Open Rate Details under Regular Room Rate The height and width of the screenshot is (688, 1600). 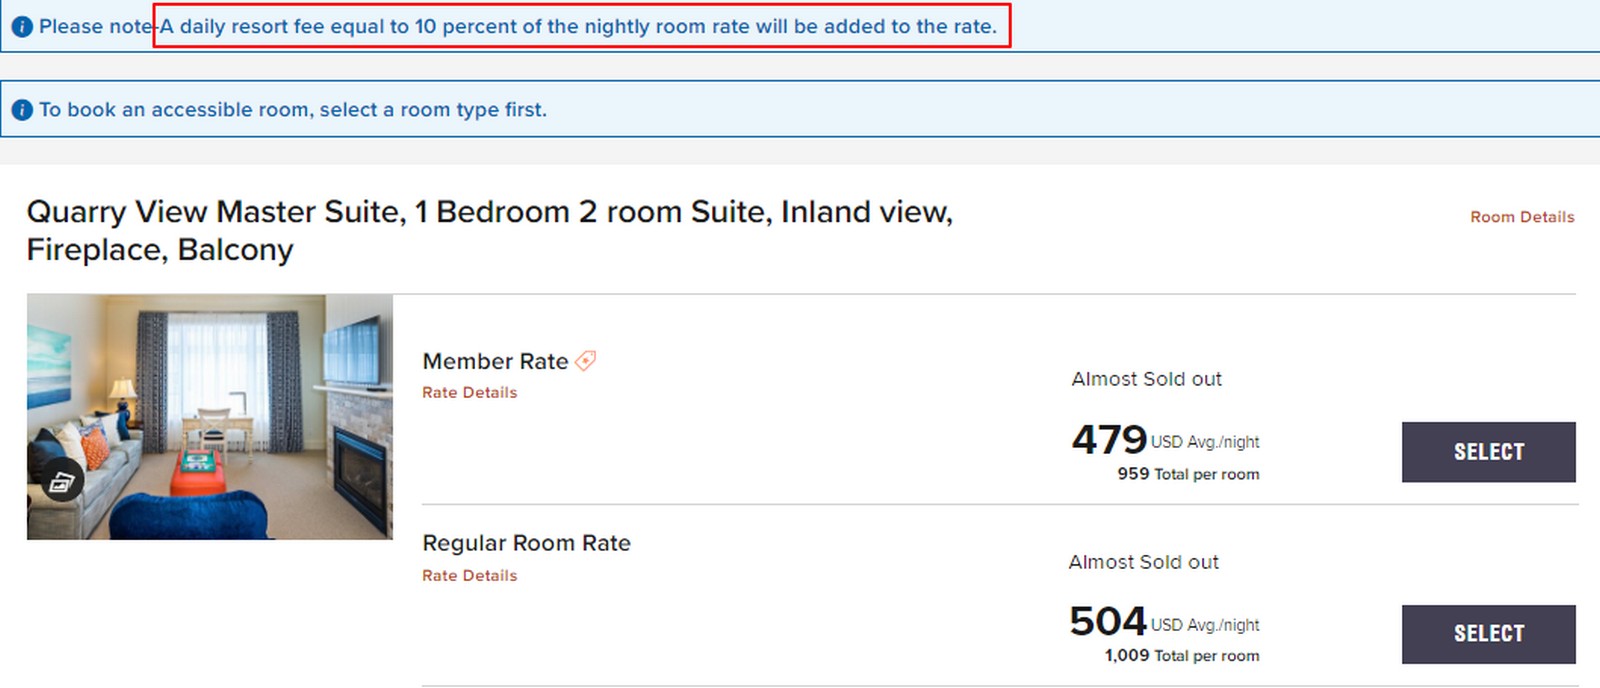[469, 575]
